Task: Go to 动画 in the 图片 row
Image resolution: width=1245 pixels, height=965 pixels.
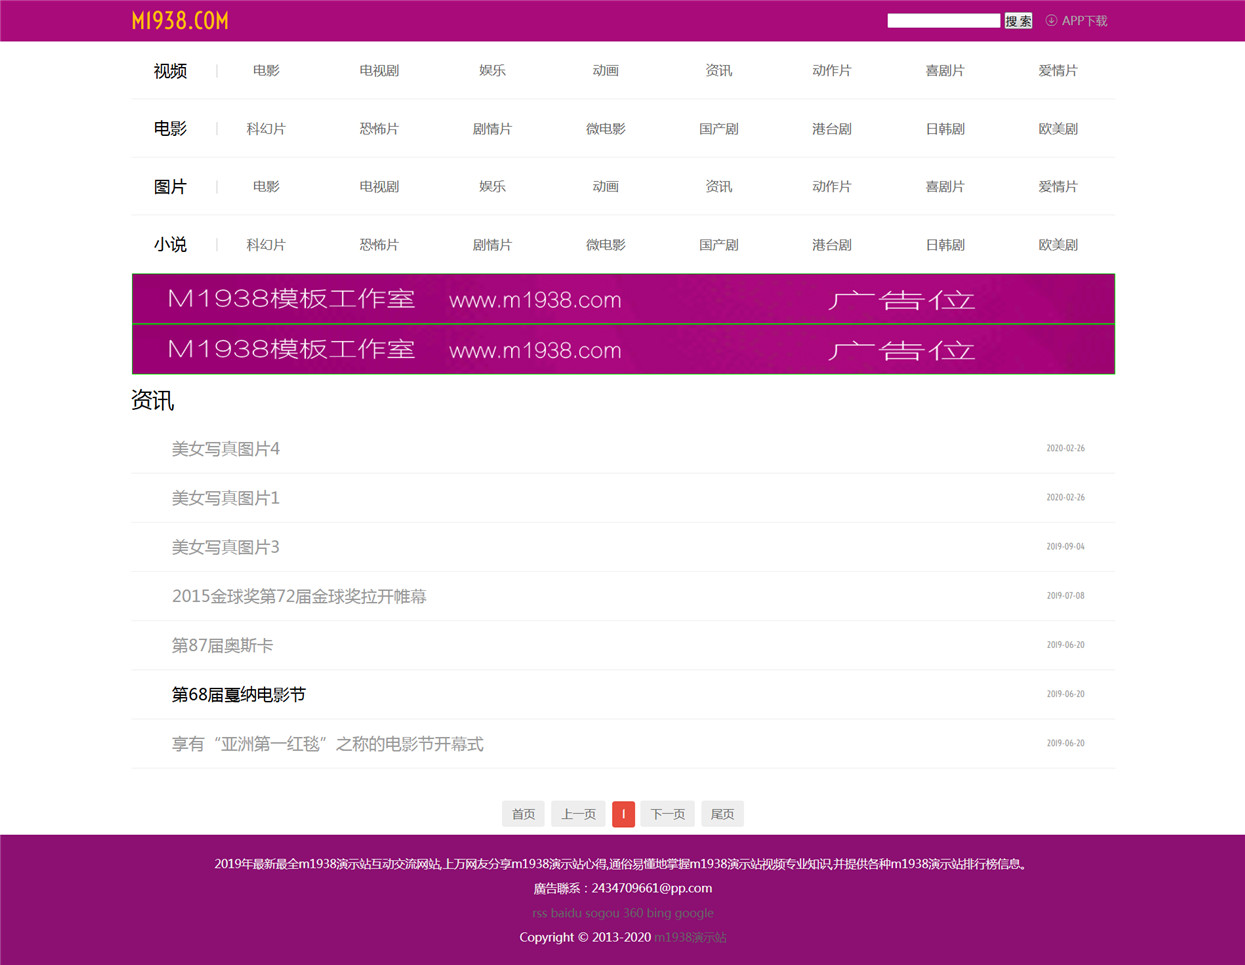Action: (605, 187)
